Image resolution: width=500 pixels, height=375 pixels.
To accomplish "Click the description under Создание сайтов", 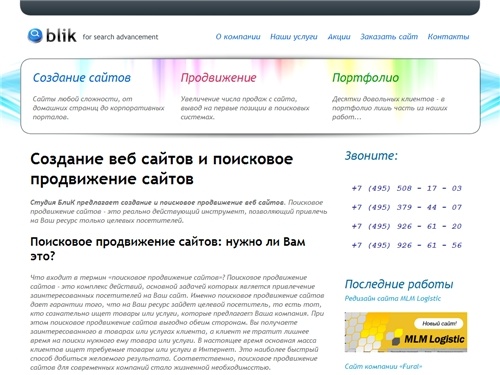I will coord(99,108).
